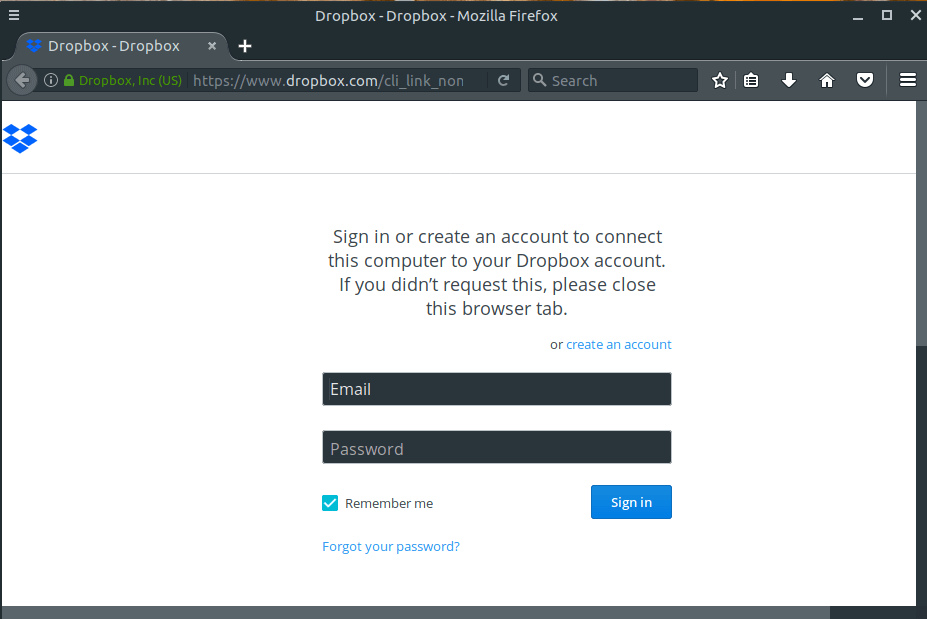Open the window menu in the title bar
927x619 pixels.
point(14,15)
